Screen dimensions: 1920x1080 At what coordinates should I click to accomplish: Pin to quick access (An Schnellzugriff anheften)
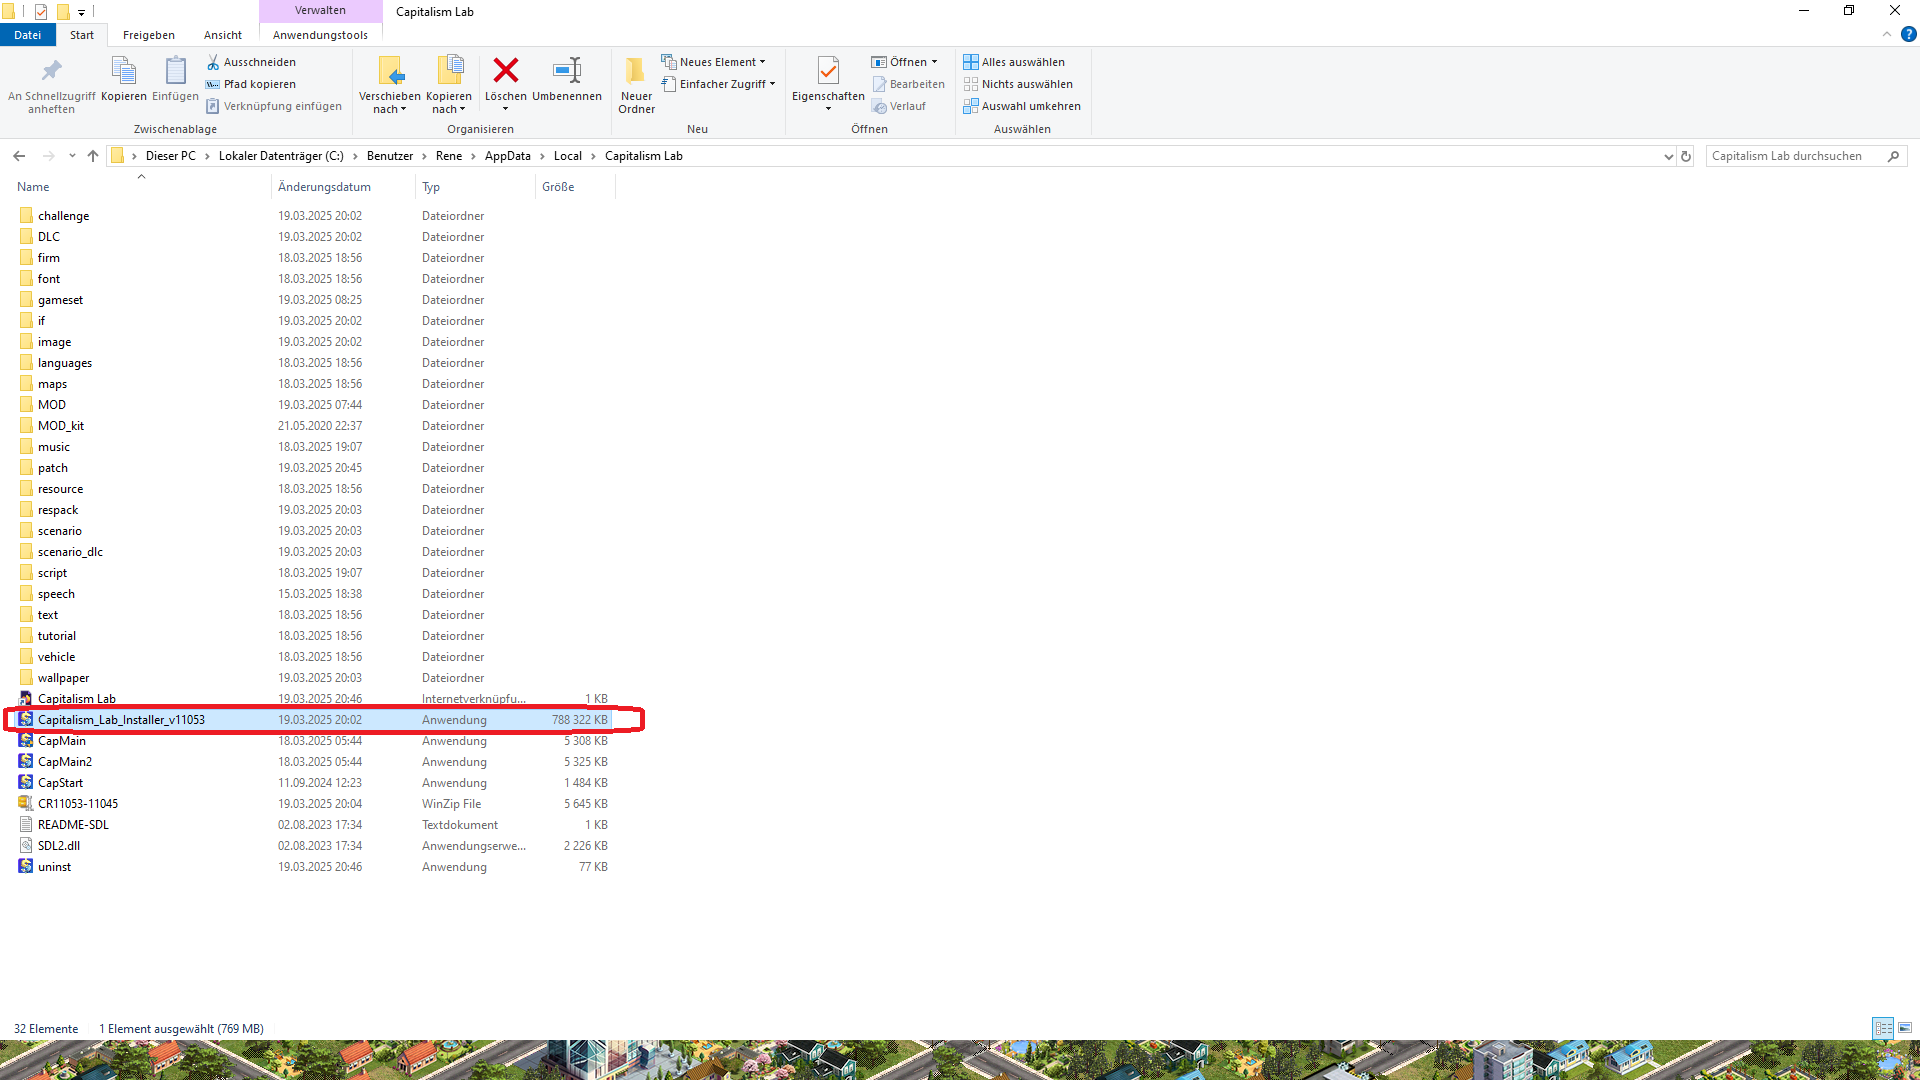click(51, 85)
